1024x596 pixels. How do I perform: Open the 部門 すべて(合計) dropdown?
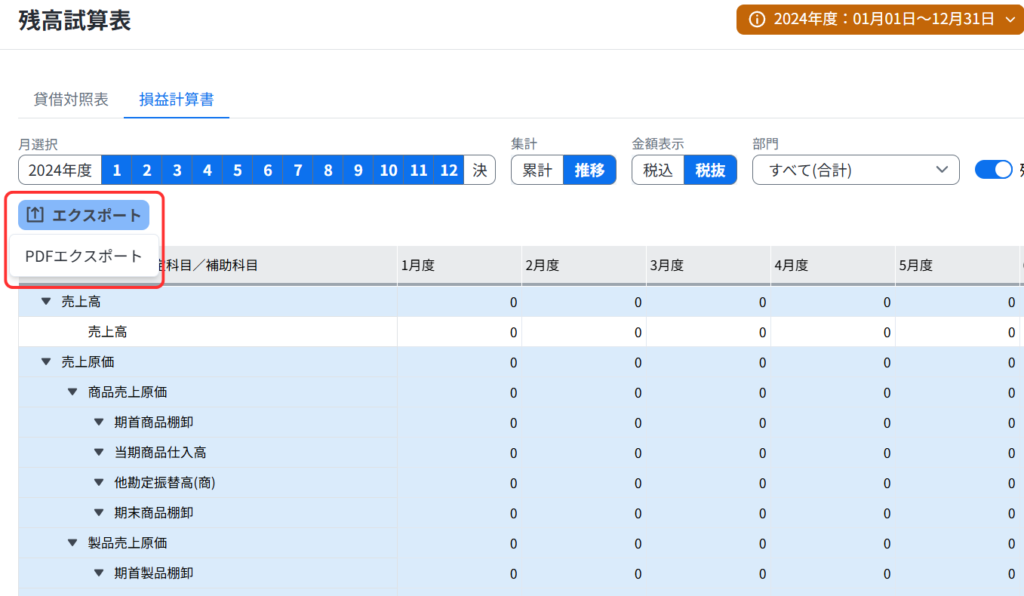(x=855, y=170)
